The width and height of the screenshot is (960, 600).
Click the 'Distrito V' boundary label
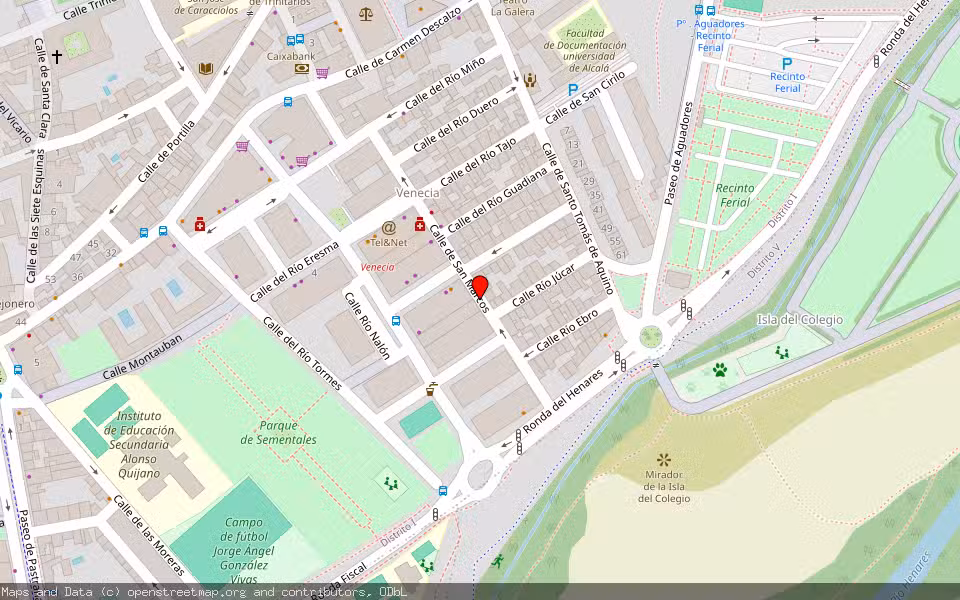coord(763,261)
